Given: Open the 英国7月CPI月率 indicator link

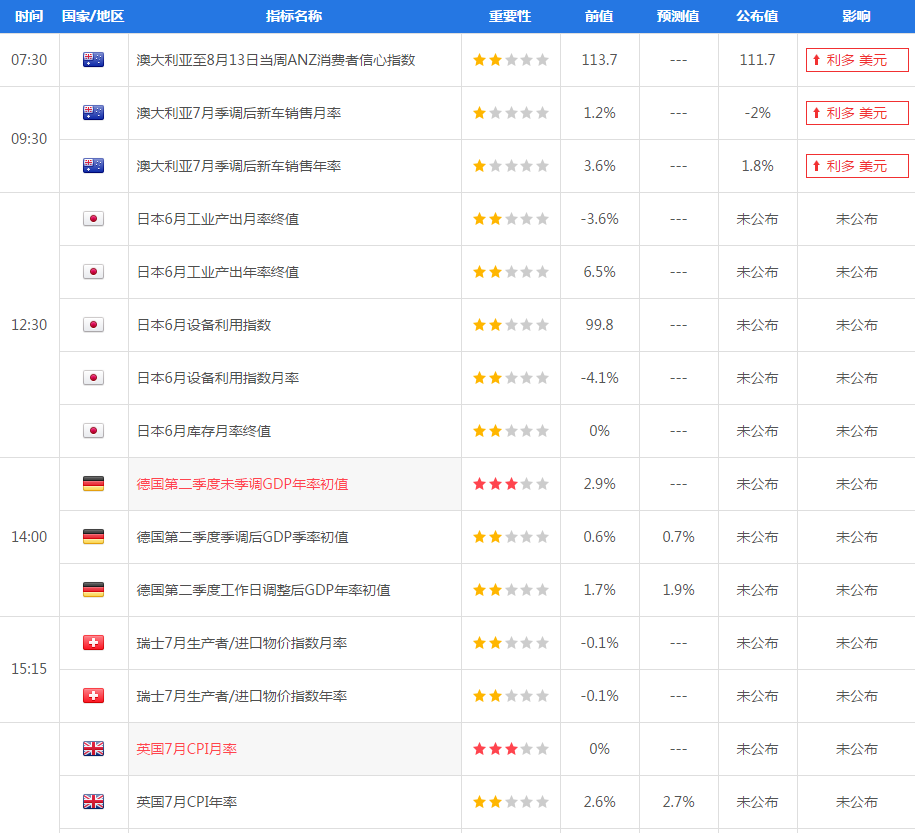Looking at the screenshot, I should click(187, 749).
